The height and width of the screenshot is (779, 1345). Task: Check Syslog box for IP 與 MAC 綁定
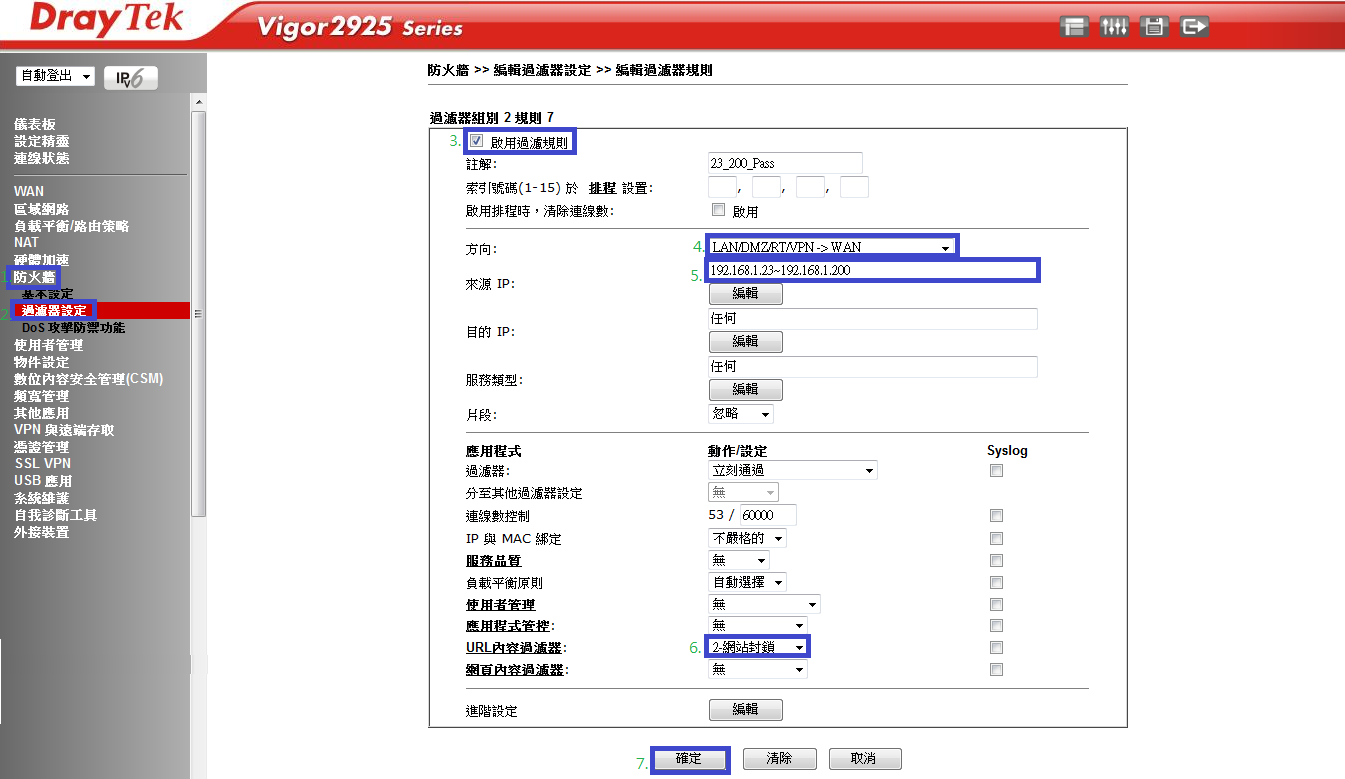point(996,538)
